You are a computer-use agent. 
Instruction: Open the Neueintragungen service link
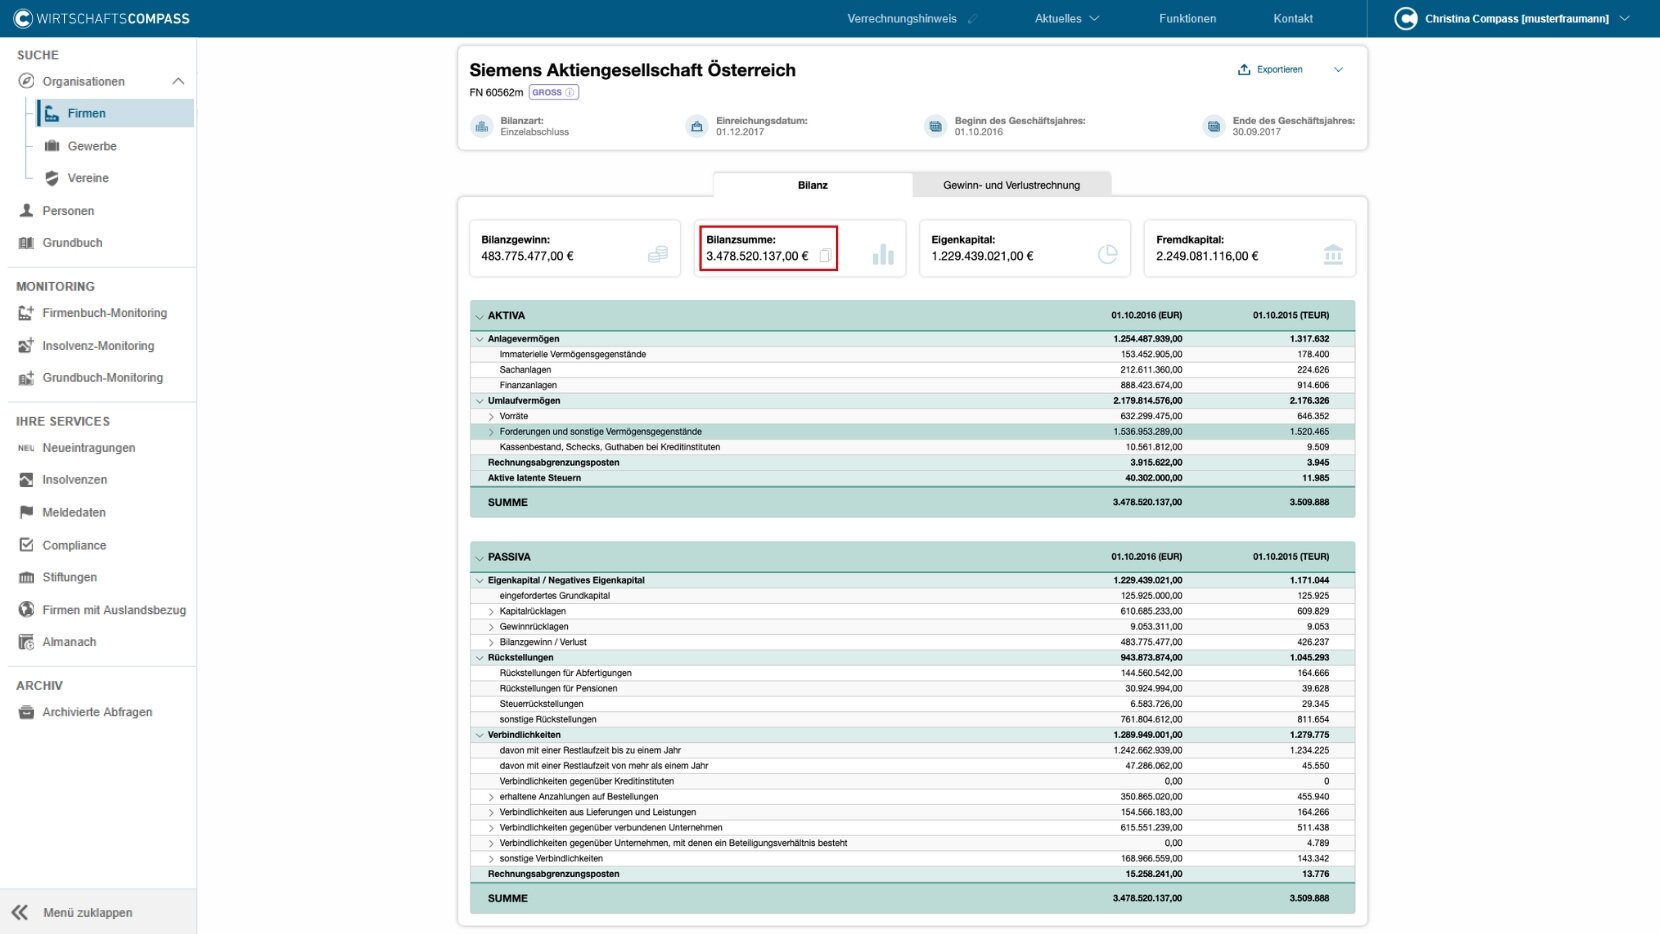89,448
